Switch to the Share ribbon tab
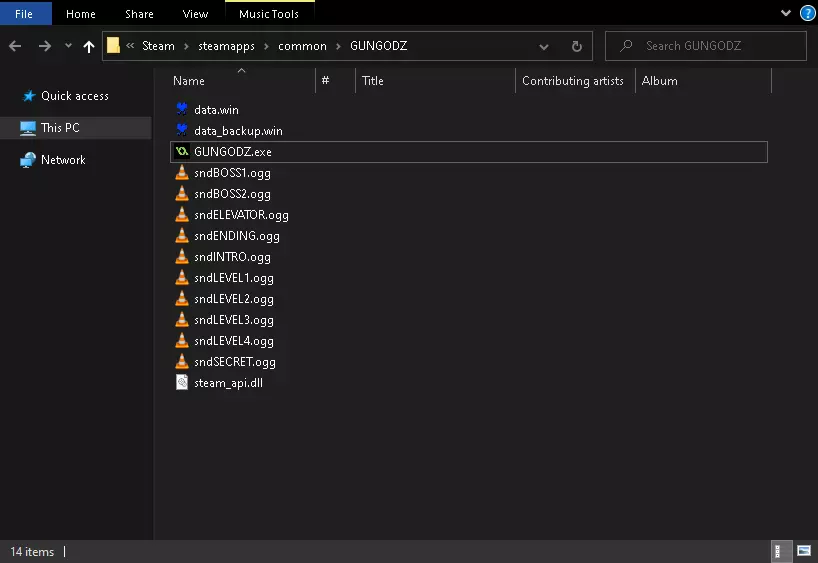The image size is (818, 563). click(x=139, y=14)
